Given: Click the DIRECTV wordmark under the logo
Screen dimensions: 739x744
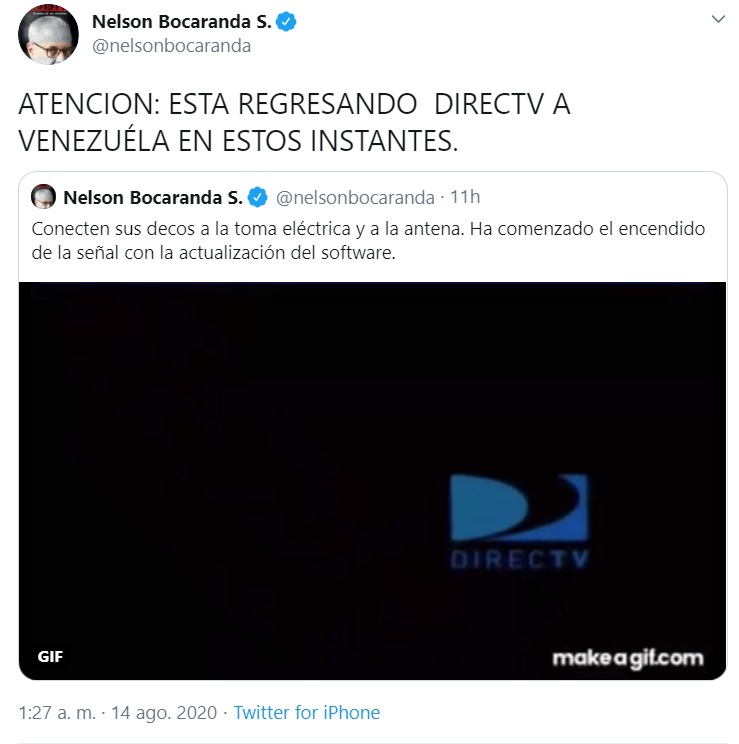Looking at the screenshot, I should [519, 559].
